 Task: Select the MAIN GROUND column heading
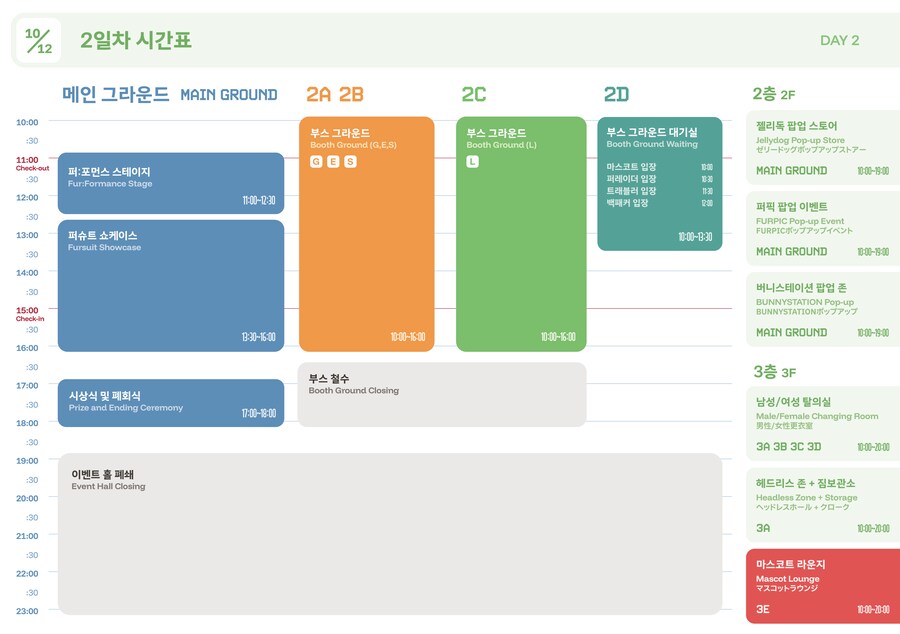pyautogui.click(x=169, y=95)
